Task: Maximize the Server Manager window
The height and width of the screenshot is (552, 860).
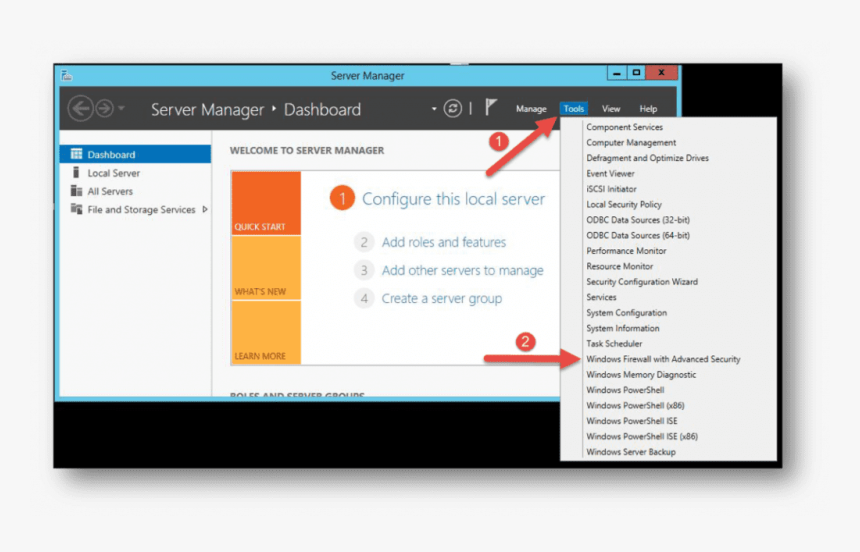Action: (x=636, y=72)
